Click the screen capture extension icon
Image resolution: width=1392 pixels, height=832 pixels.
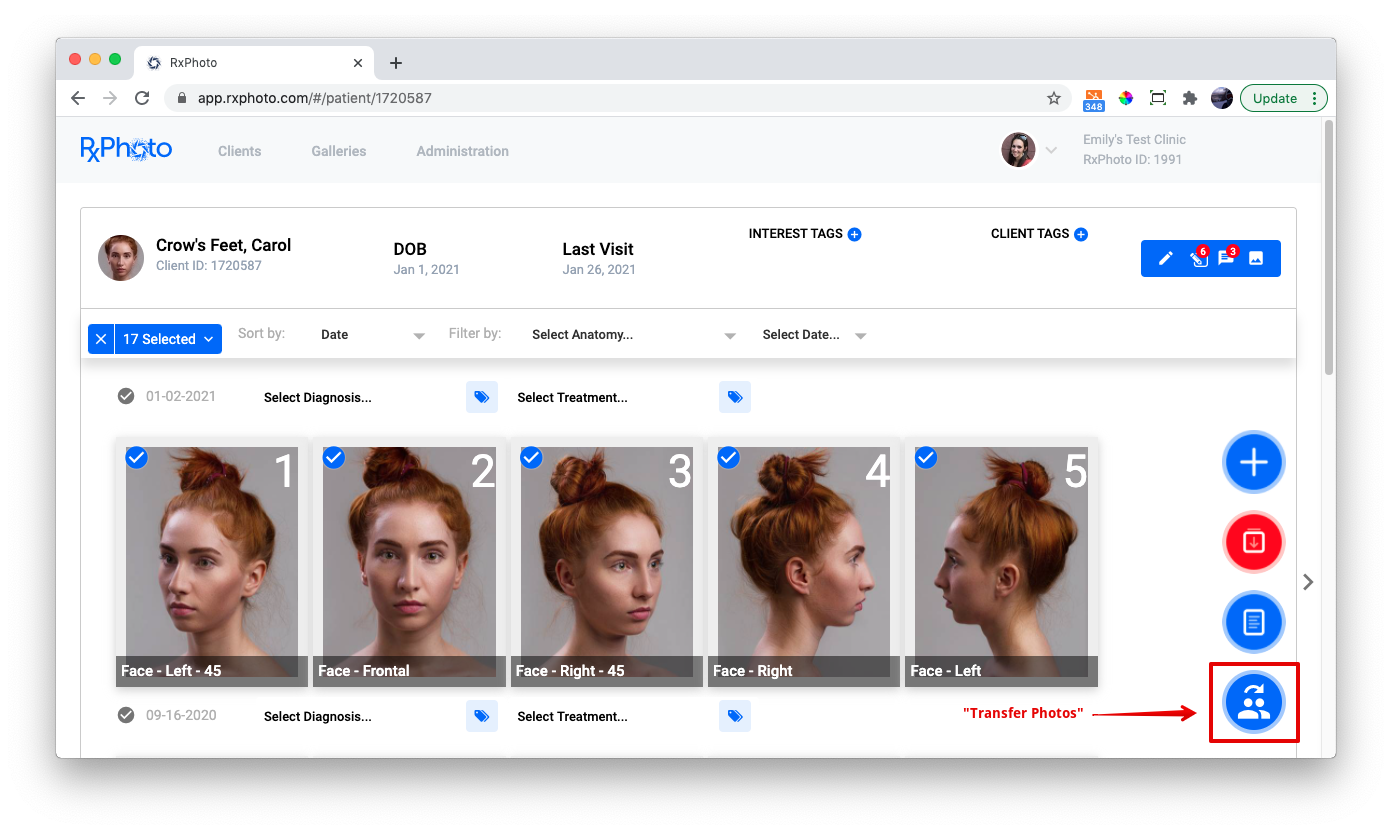[x=1158, y=98]
